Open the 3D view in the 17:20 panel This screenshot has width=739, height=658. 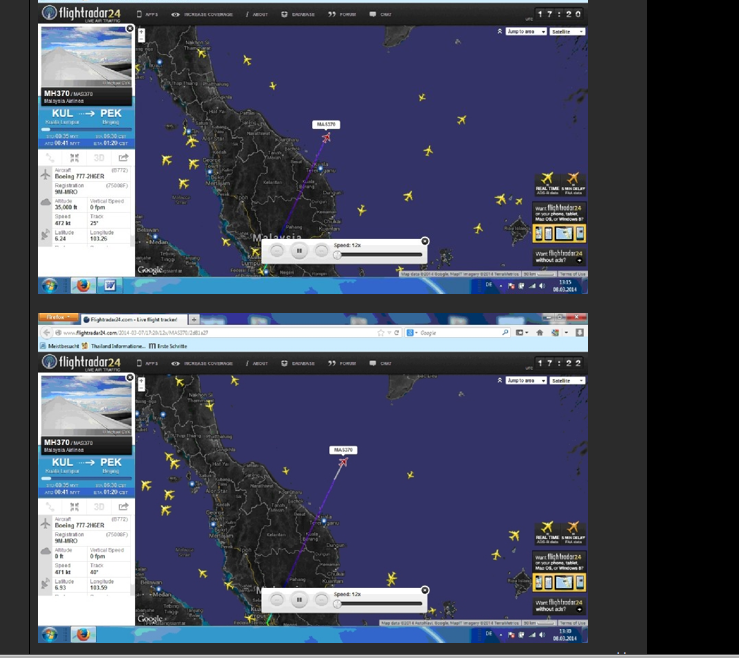(99, 158)
